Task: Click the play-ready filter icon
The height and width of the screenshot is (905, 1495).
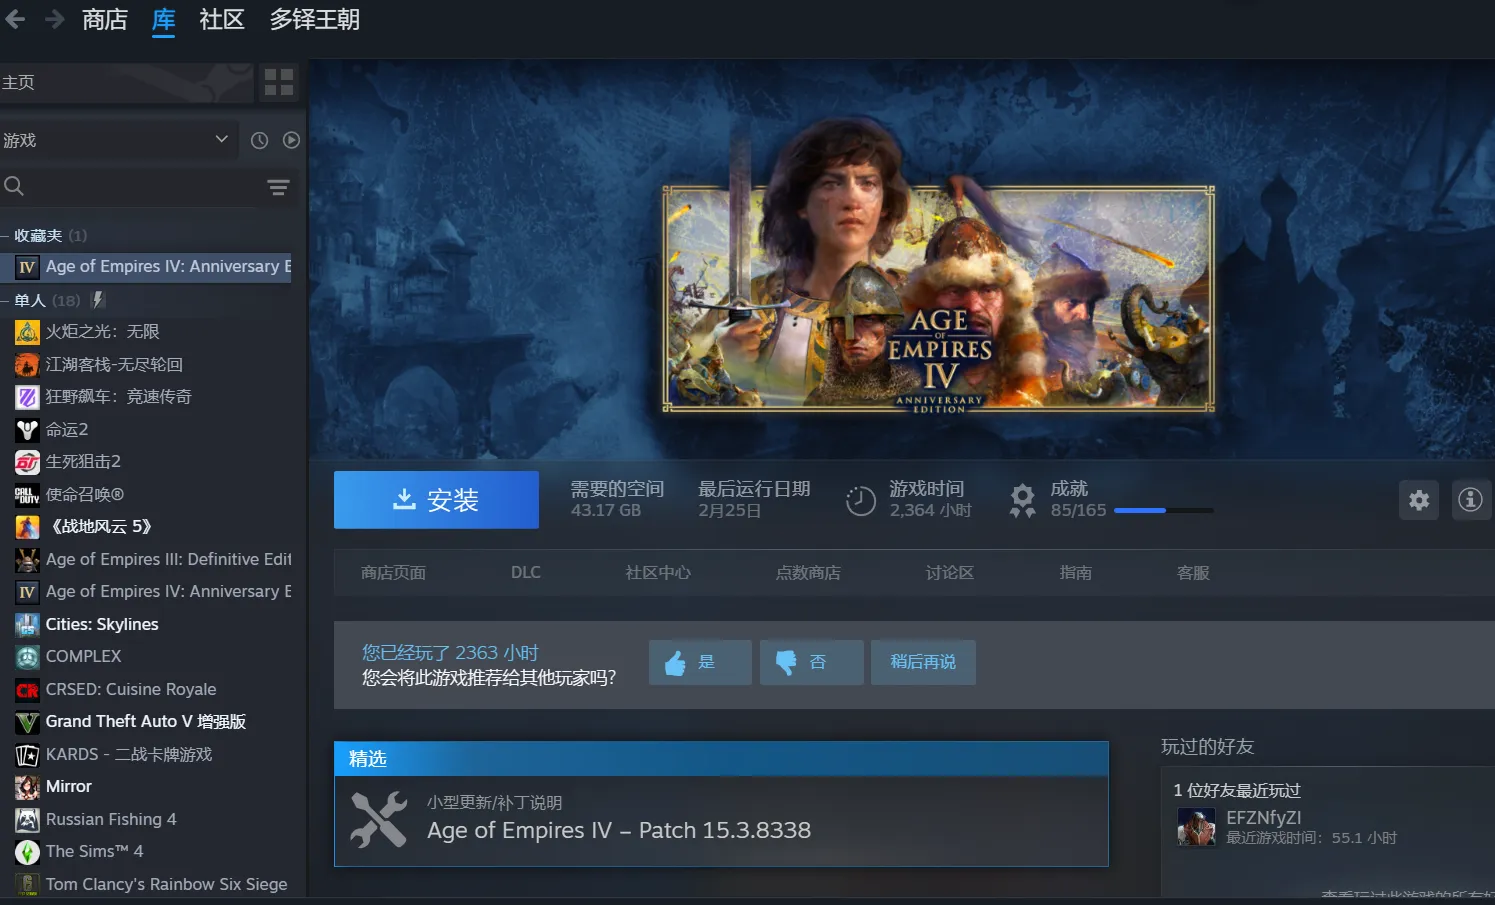Action: click(291, 141)
